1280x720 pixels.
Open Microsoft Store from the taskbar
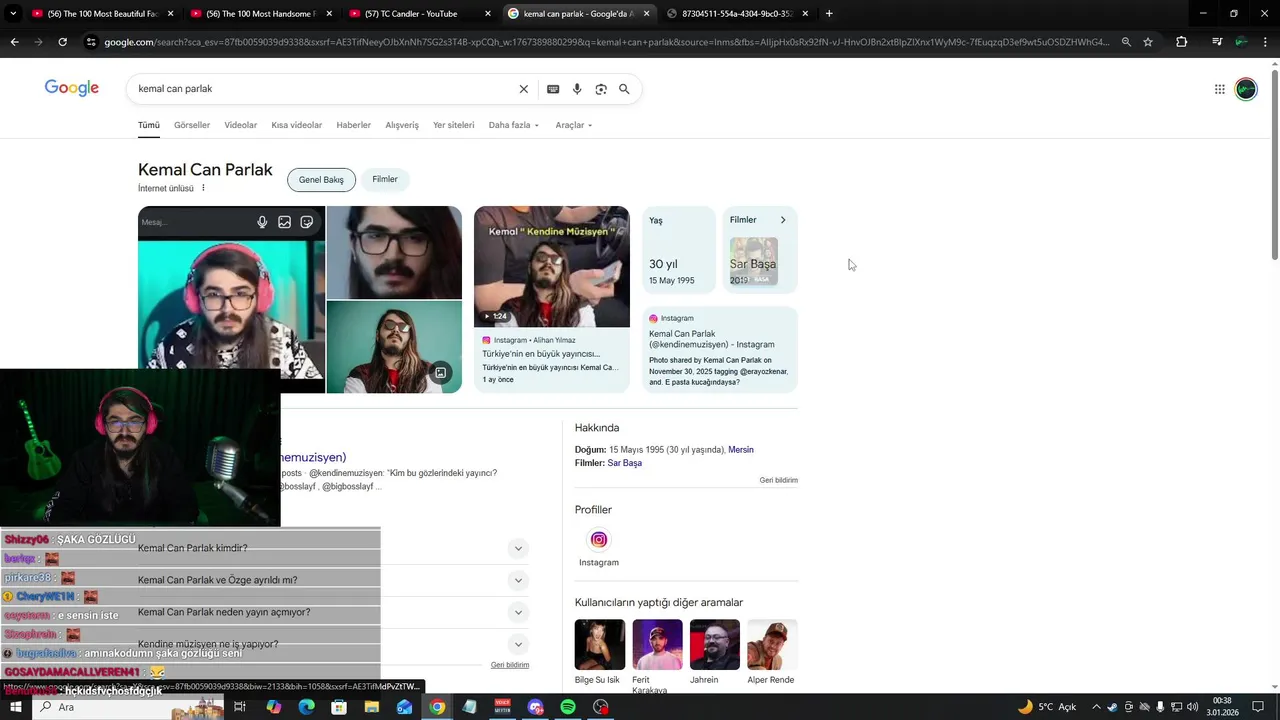(339, 707)
